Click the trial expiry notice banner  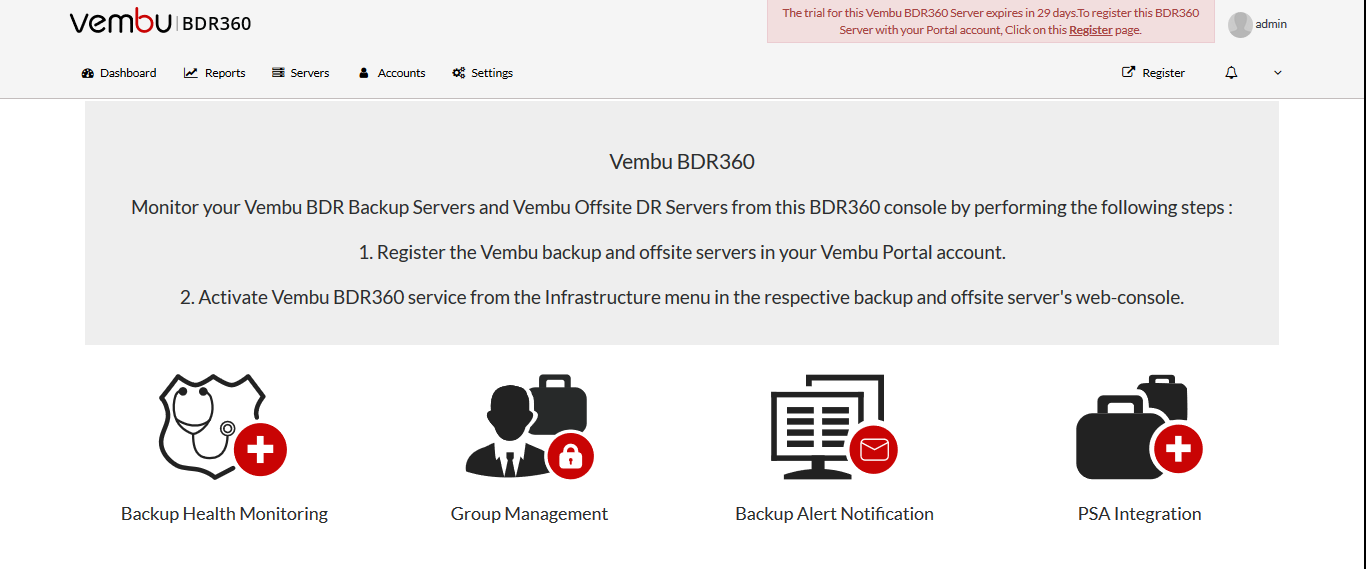point(991,22)
